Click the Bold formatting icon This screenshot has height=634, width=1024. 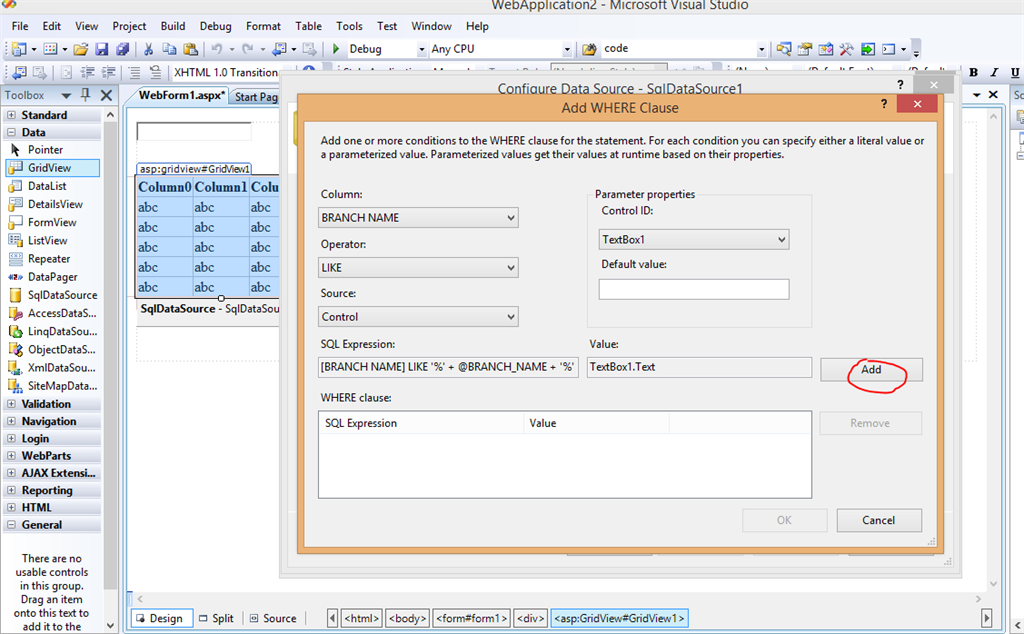pyautogui.click(x=973, y=72)
